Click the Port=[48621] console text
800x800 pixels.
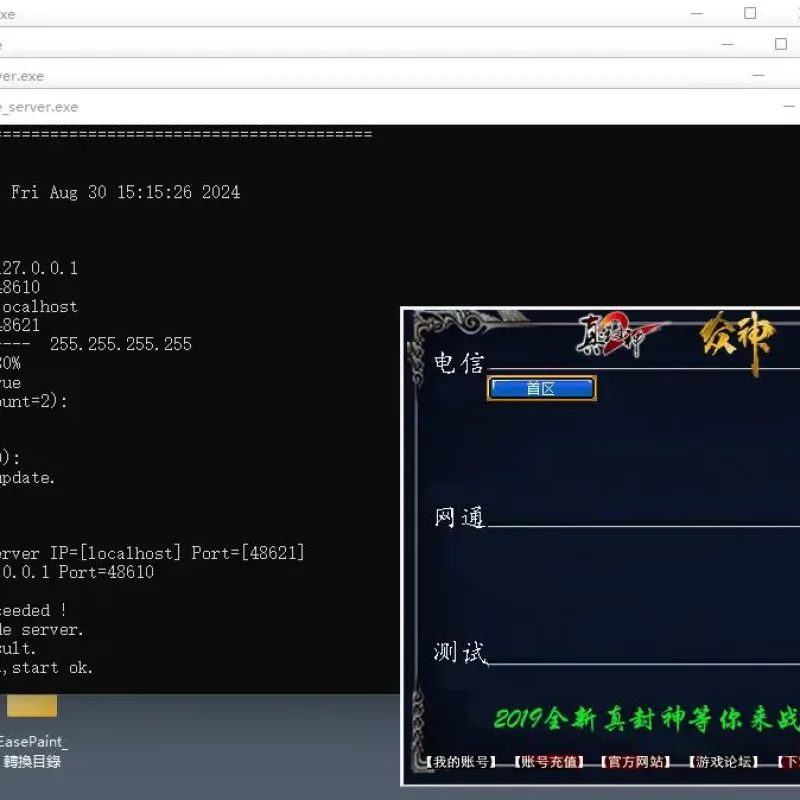248,553
